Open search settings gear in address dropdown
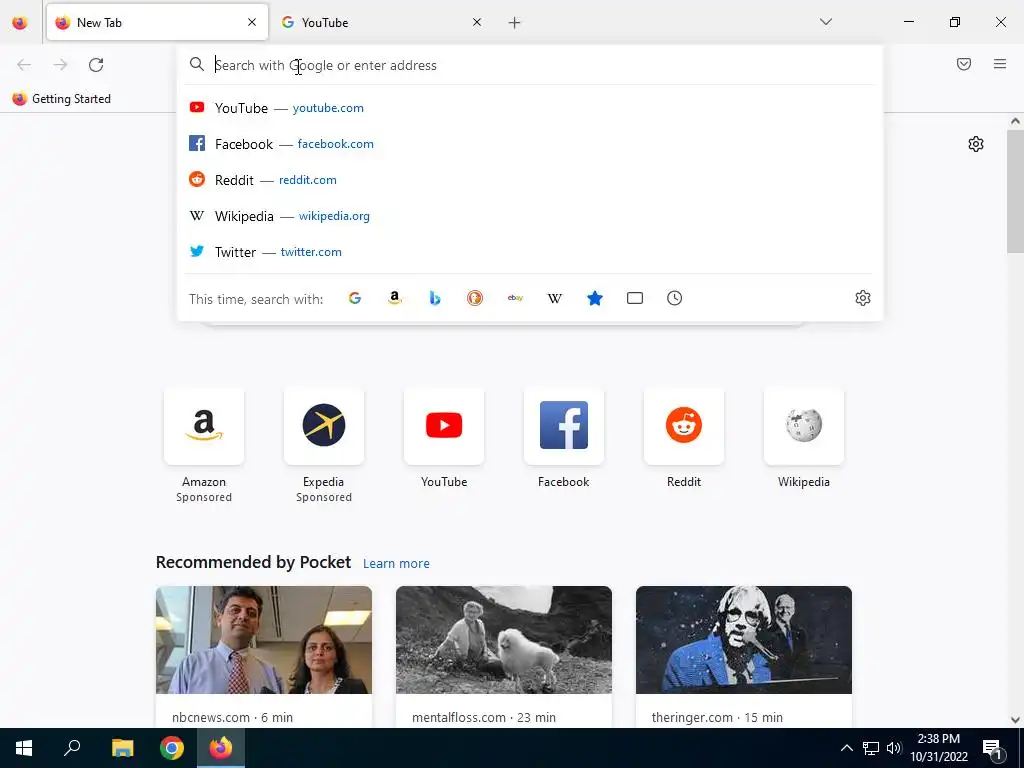1024x768 pixels. [863, 298]
